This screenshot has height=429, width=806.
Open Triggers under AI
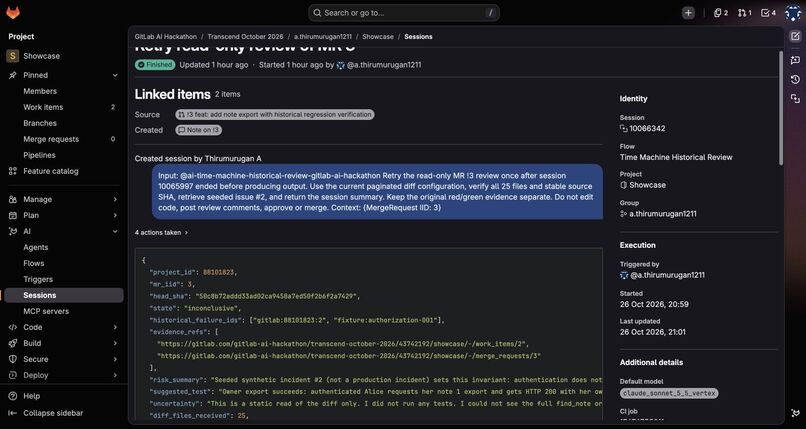[64, 279]
